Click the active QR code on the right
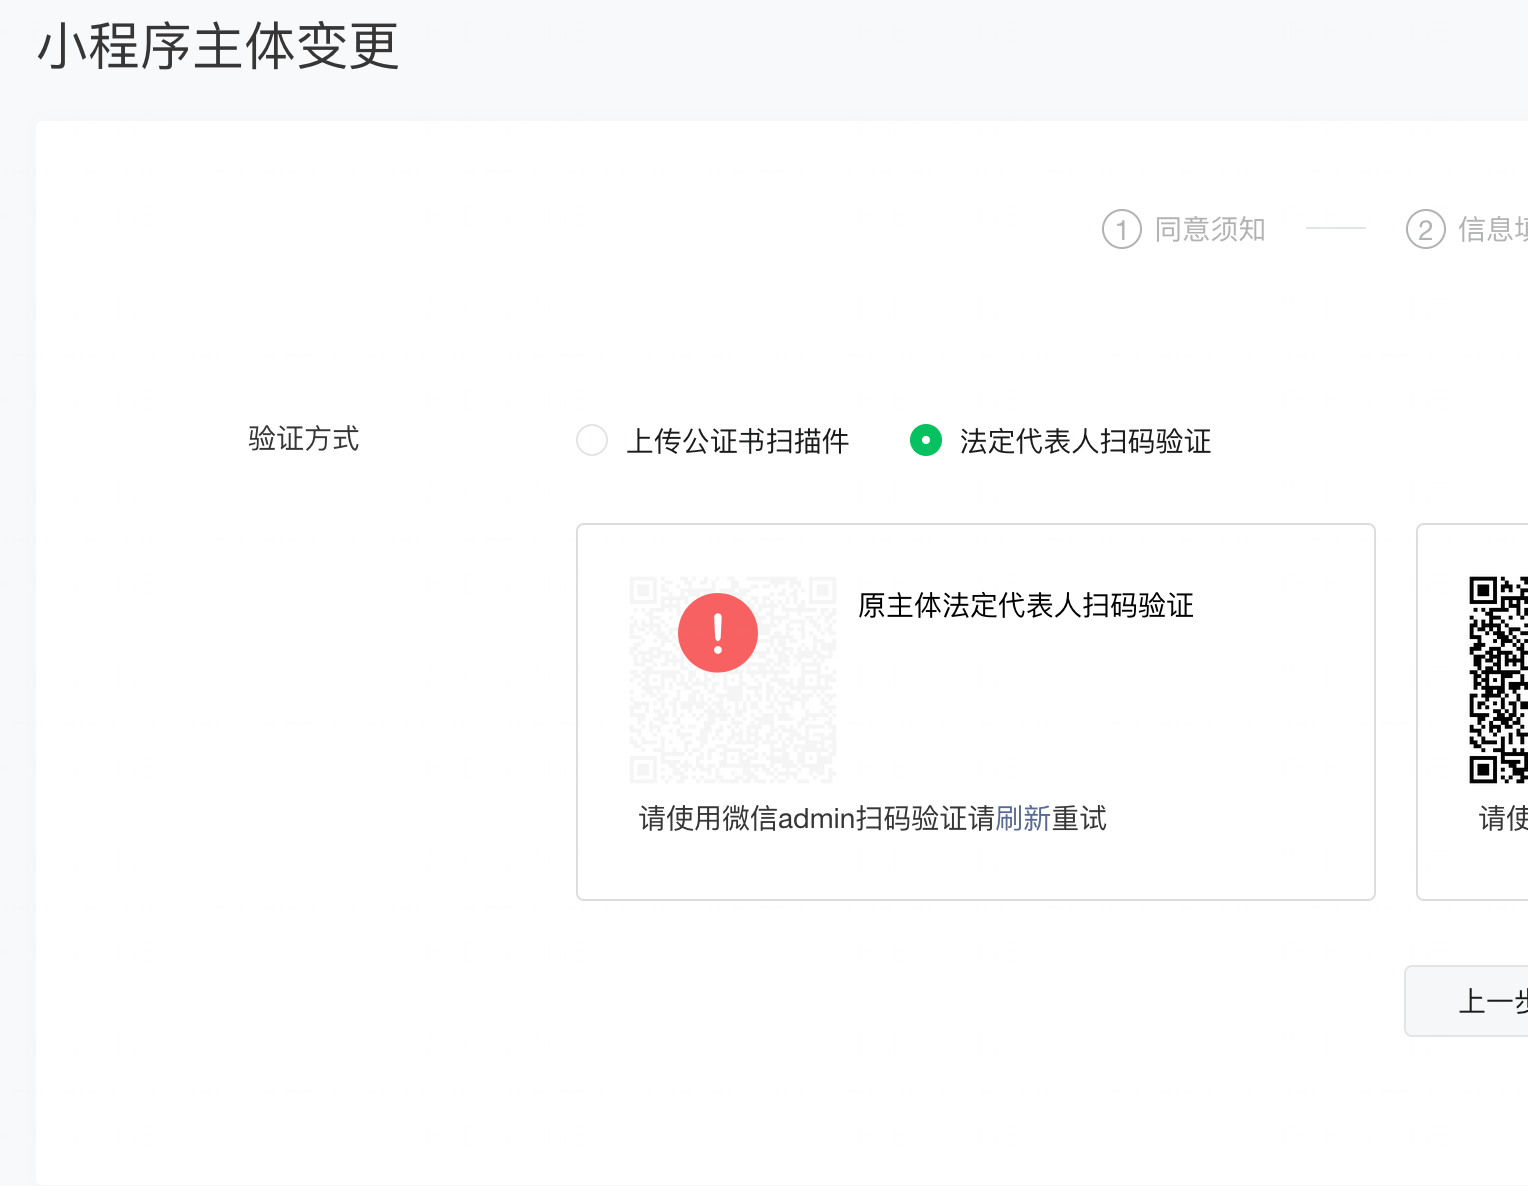Viewport: 1528px width, 1186px height. 1498,679
